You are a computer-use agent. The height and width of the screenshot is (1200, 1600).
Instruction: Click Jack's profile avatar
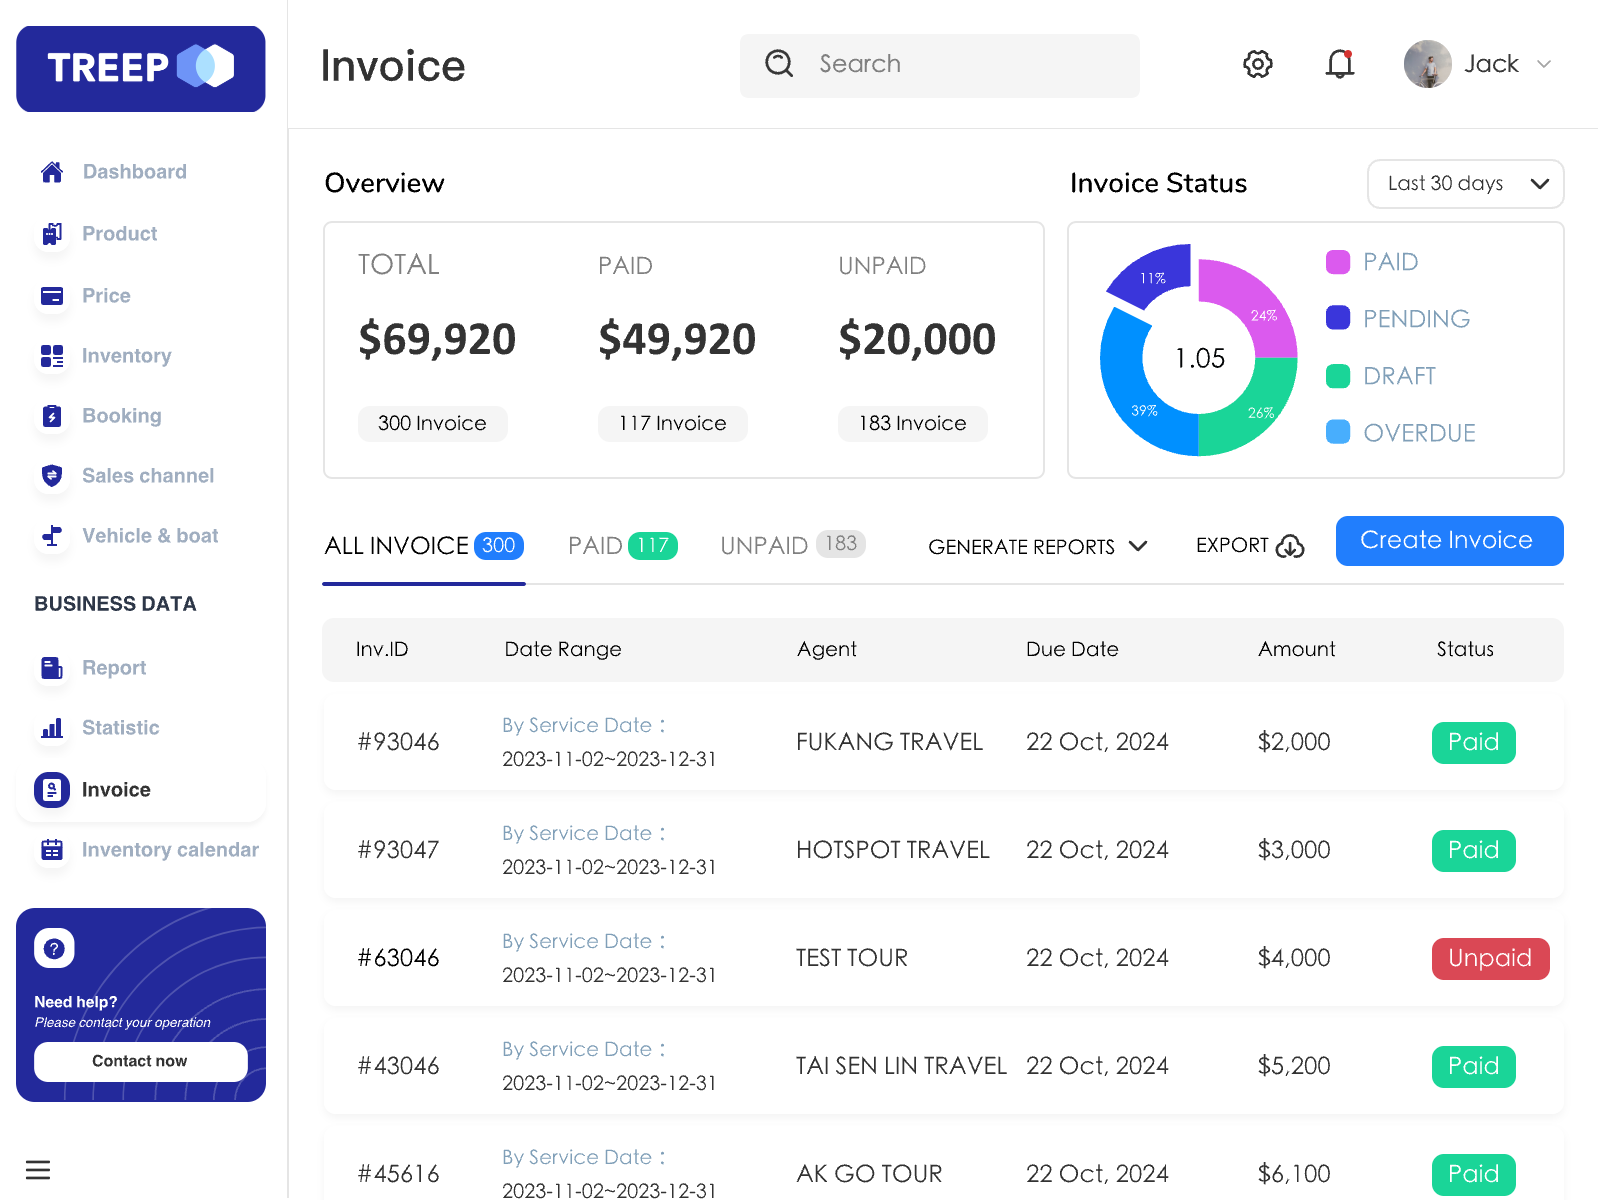click(1428, 64)
